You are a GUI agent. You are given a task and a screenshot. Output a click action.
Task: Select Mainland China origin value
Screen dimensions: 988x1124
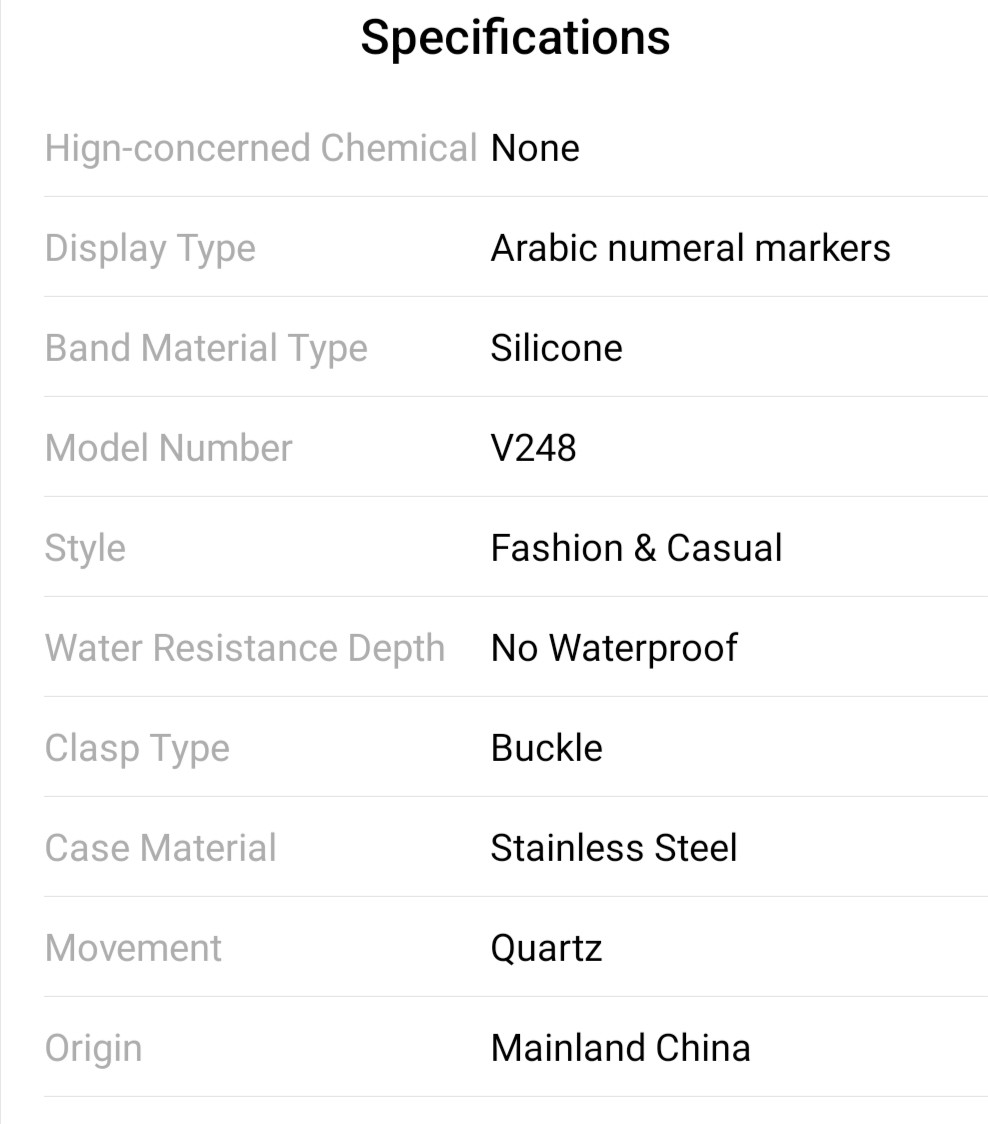coord(620,1048)
